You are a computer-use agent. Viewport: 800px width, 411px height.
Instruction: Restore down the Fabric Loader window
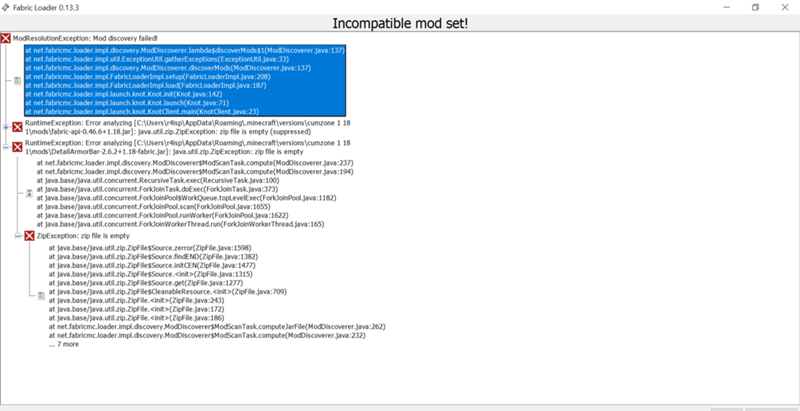(x=753, y=7)
